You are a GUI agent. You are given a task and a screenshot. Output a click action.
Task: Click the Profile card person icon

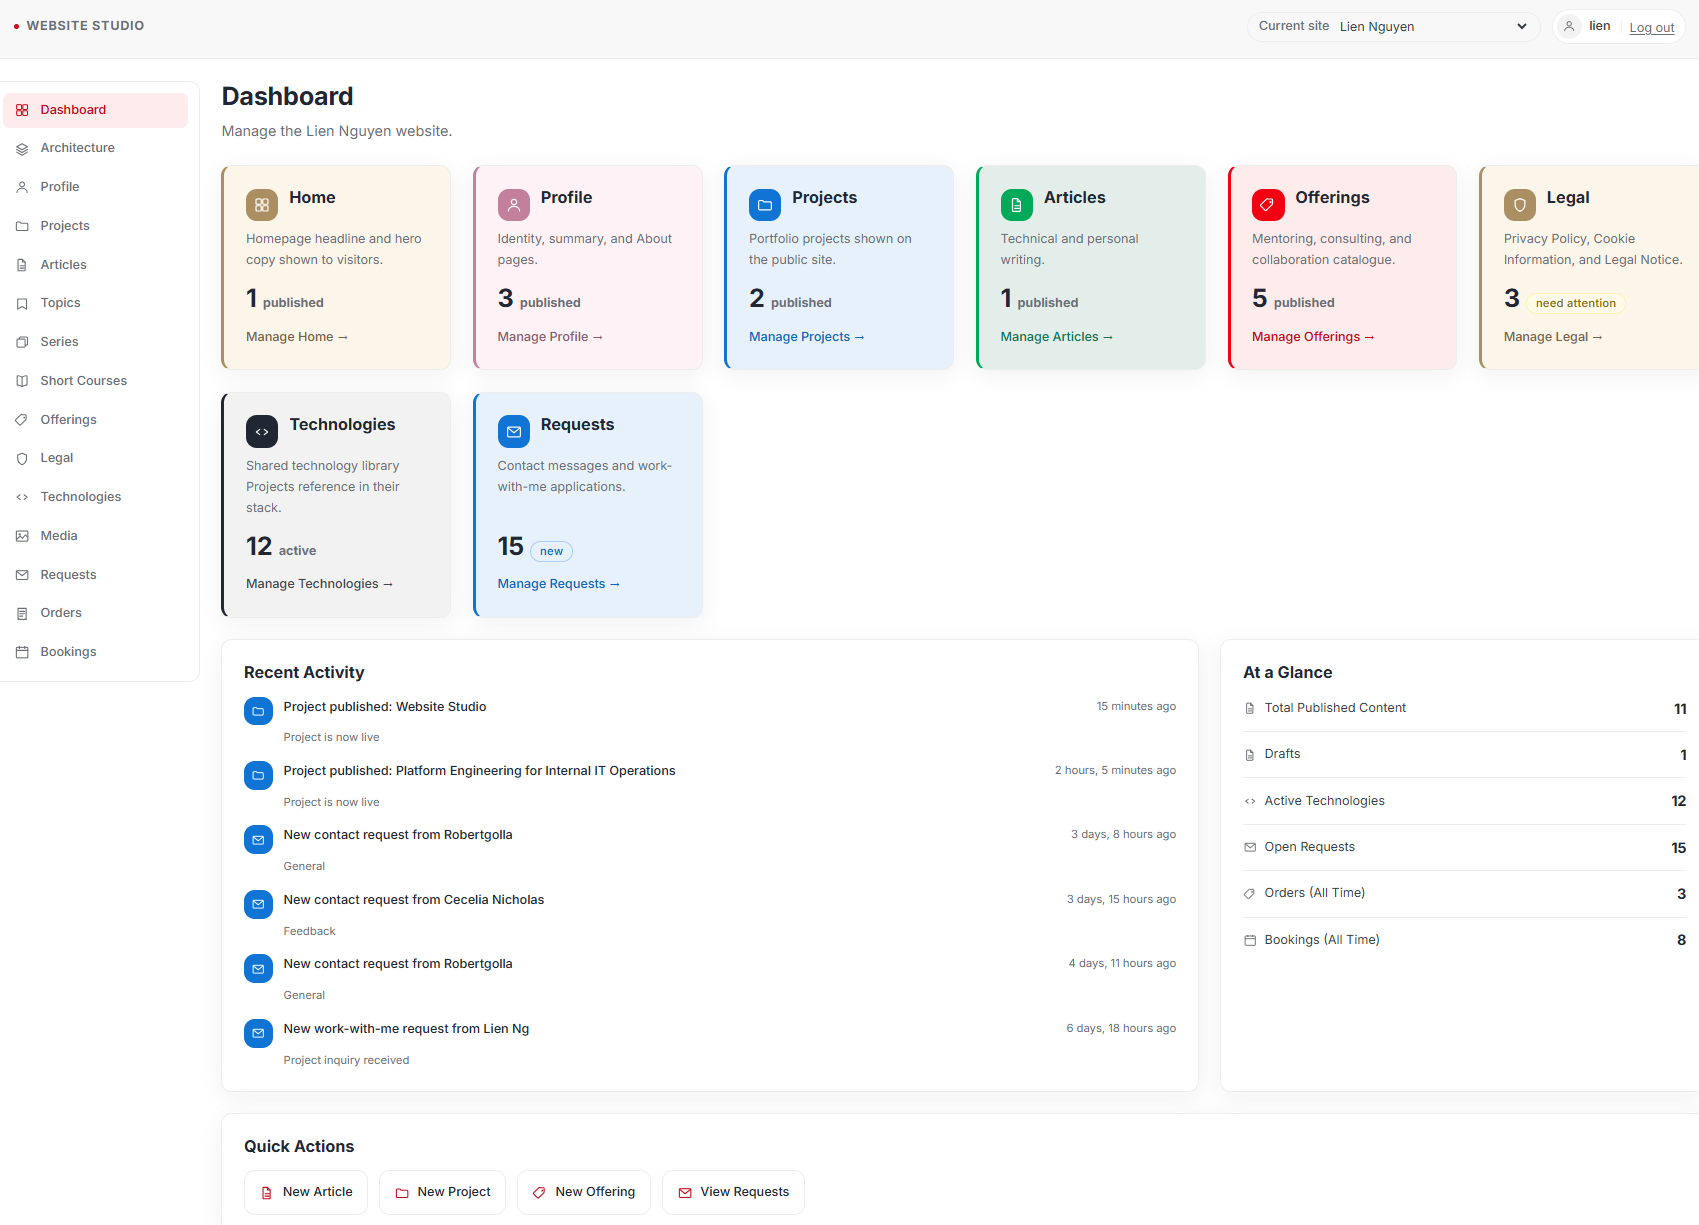point(513,205)
